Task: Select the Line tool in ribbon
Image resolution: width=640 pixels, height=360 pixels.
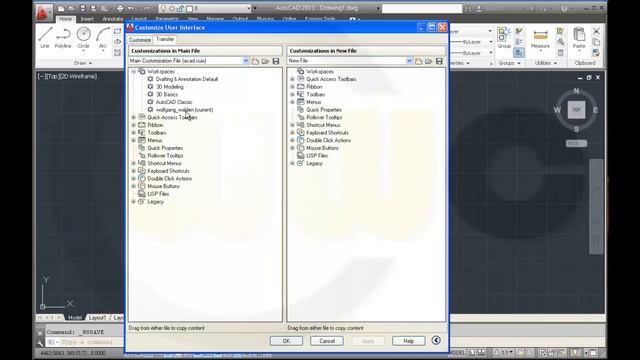Action: 45,38
